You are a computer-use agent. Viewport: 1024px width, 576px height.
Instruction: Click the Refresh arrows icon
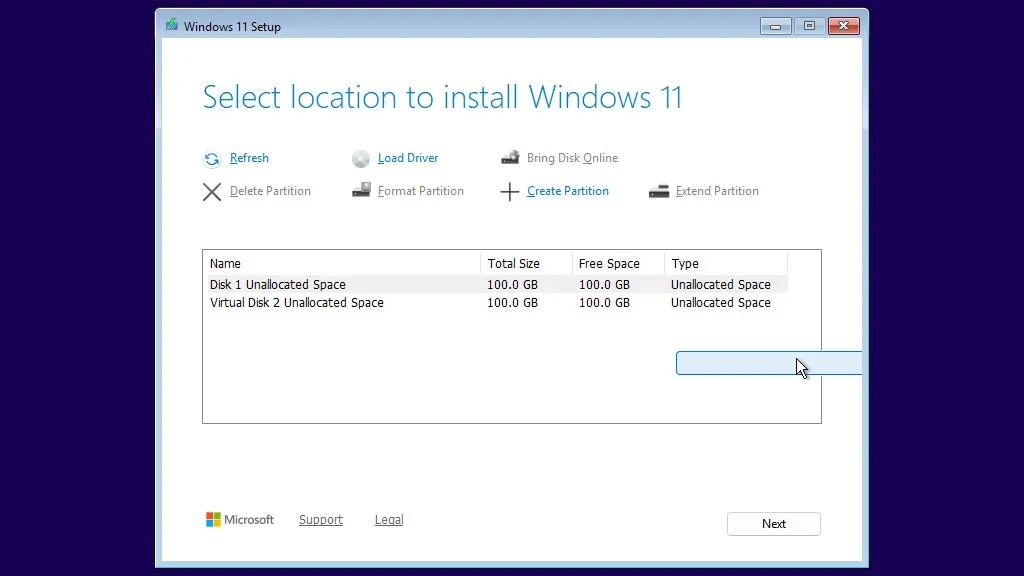[x=212, y=158]
